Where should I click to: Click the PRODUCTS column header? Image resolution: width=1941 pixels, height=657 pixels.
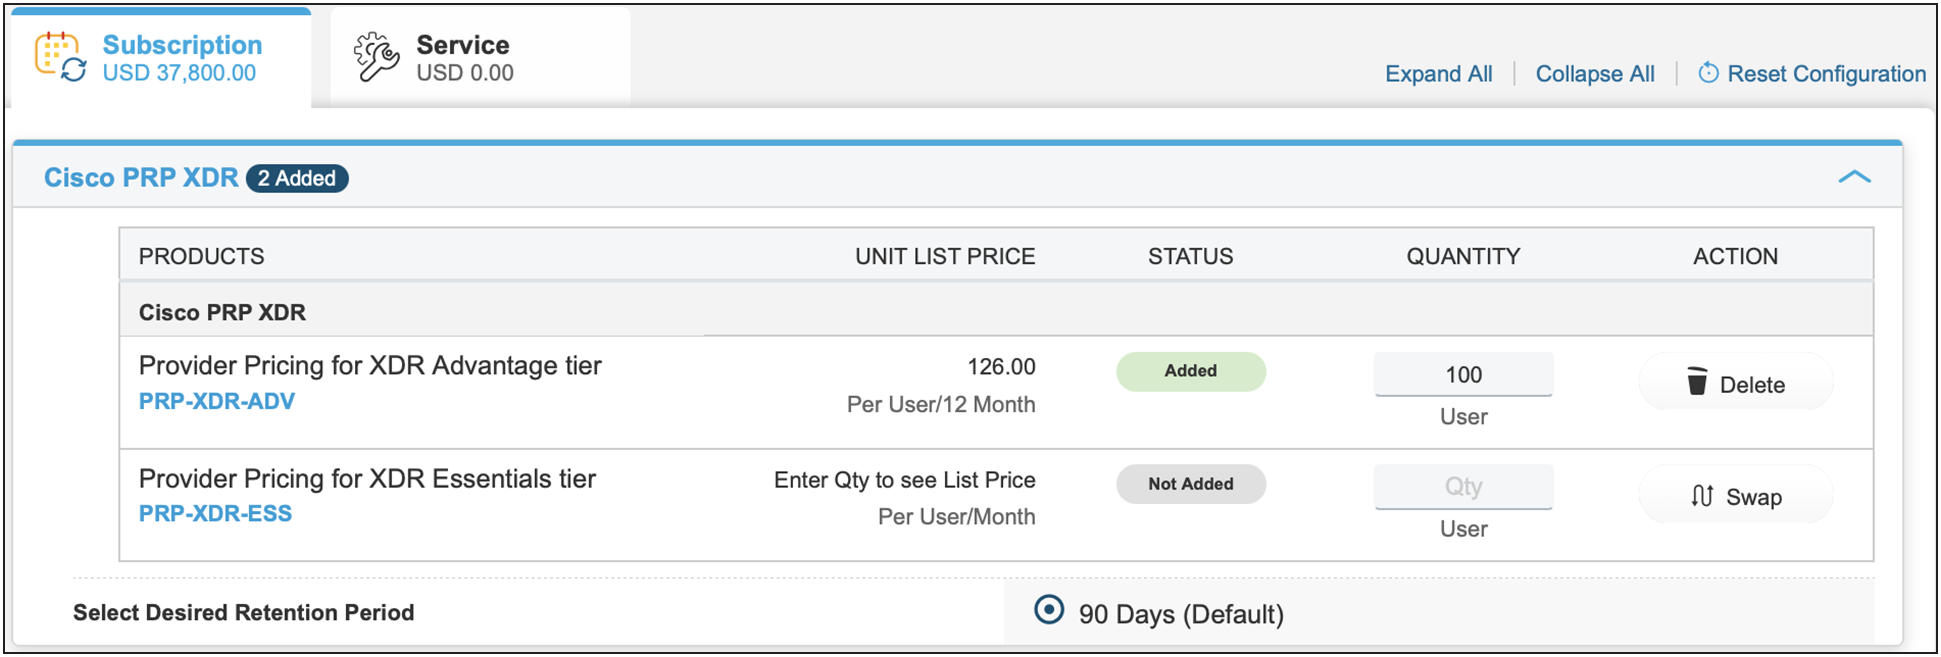point(201,256)
